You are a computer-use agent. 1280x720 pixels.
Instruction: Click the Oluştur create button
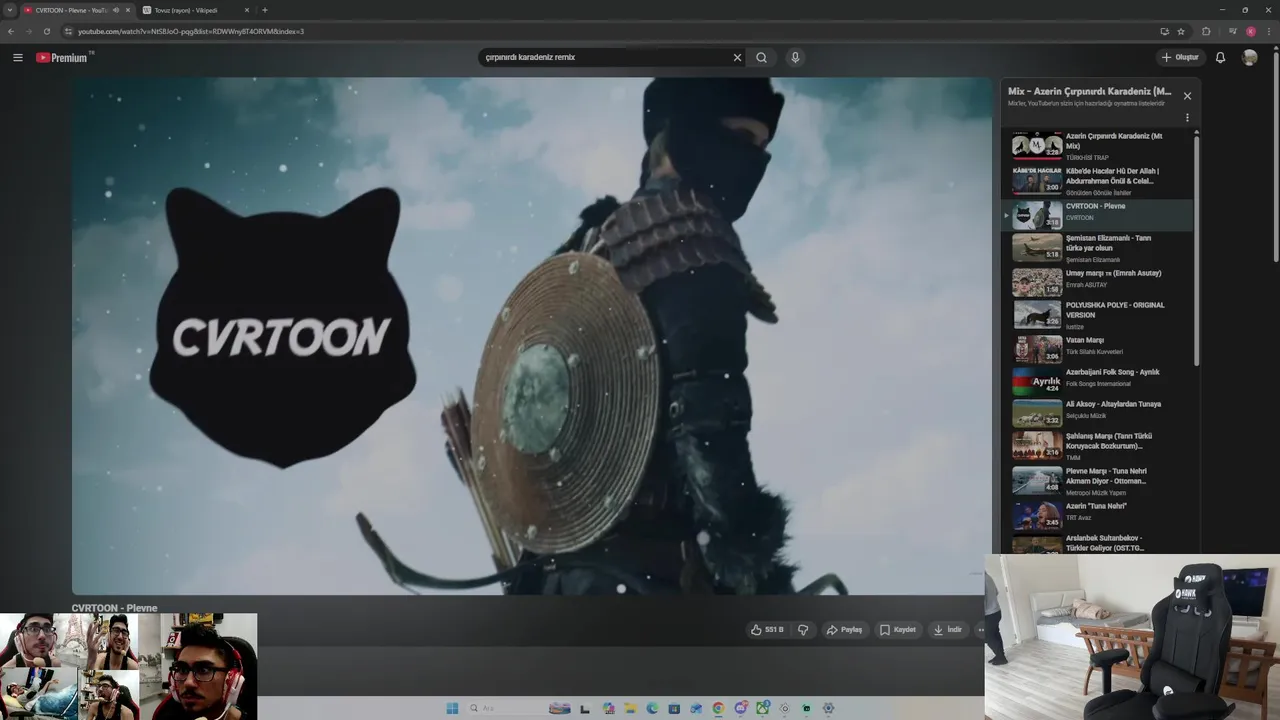(x=1180, y=57)
